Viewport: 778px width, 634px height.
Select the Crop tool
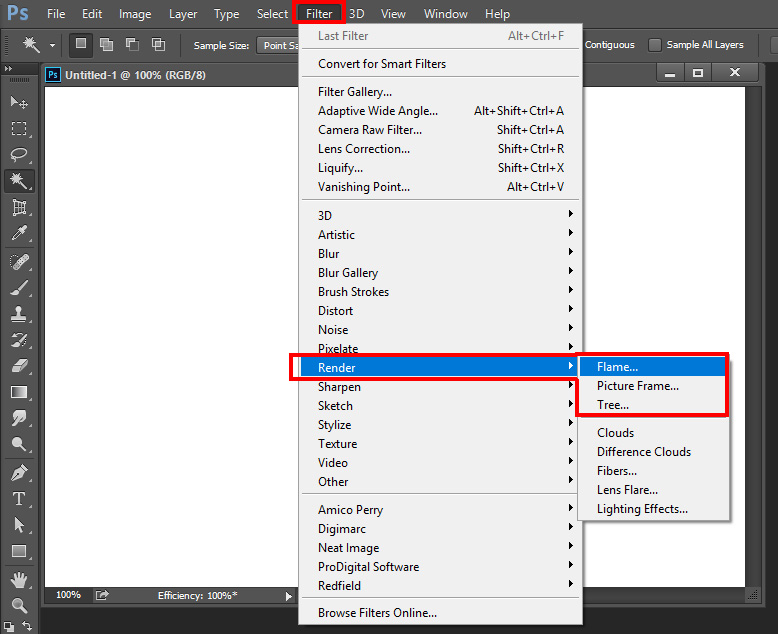19,207
